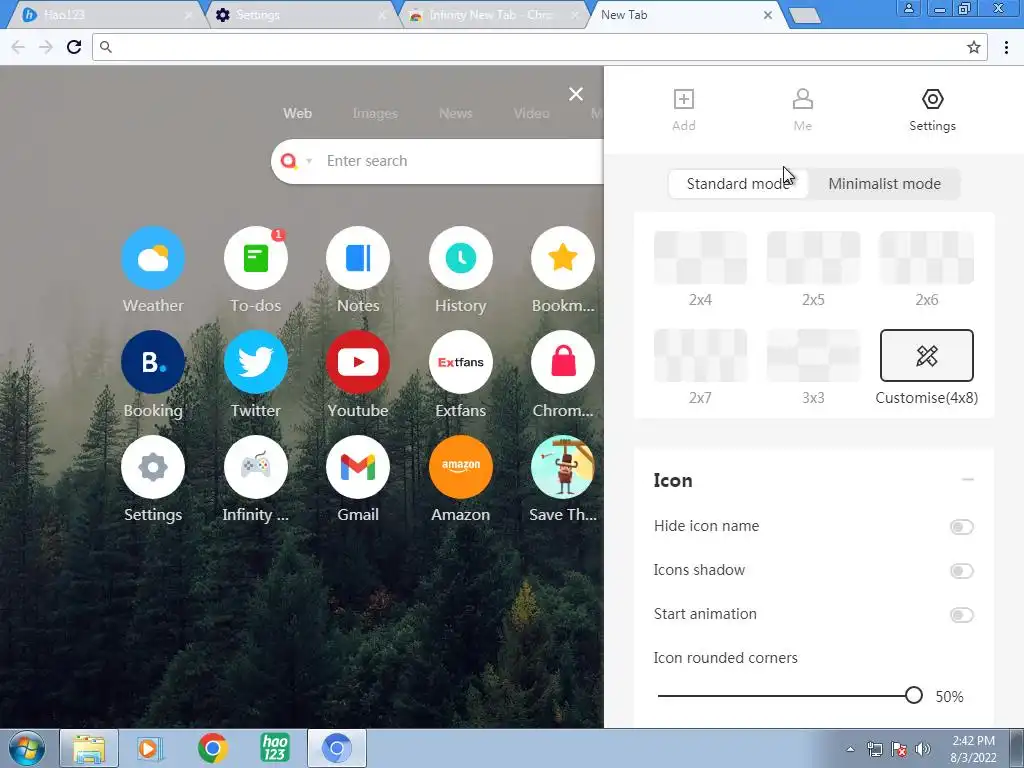Choose Minimalist mode option

pos(884,184)
